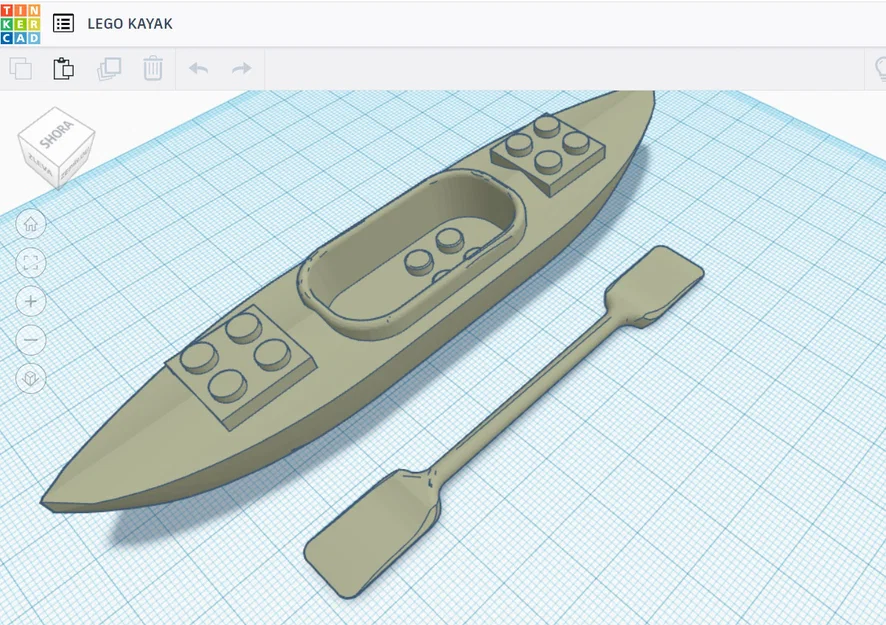
Task: Click the lightbulb show-all icon
Action: (x=880, y=69)
